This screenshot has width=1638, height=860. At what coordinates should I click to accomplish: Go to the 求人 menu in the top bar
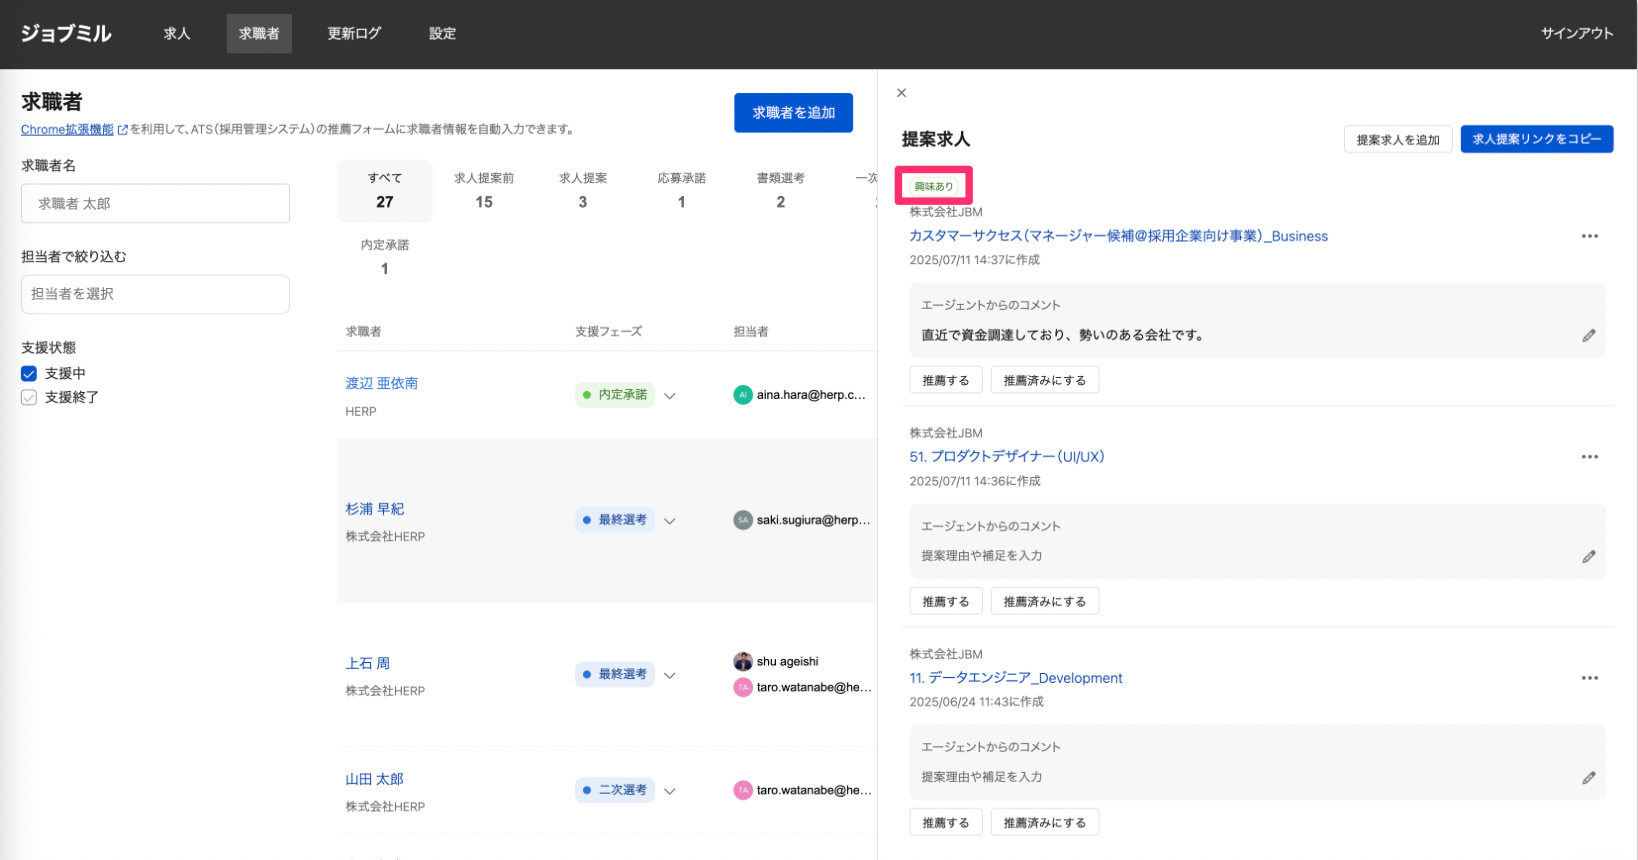coord(177,34)
